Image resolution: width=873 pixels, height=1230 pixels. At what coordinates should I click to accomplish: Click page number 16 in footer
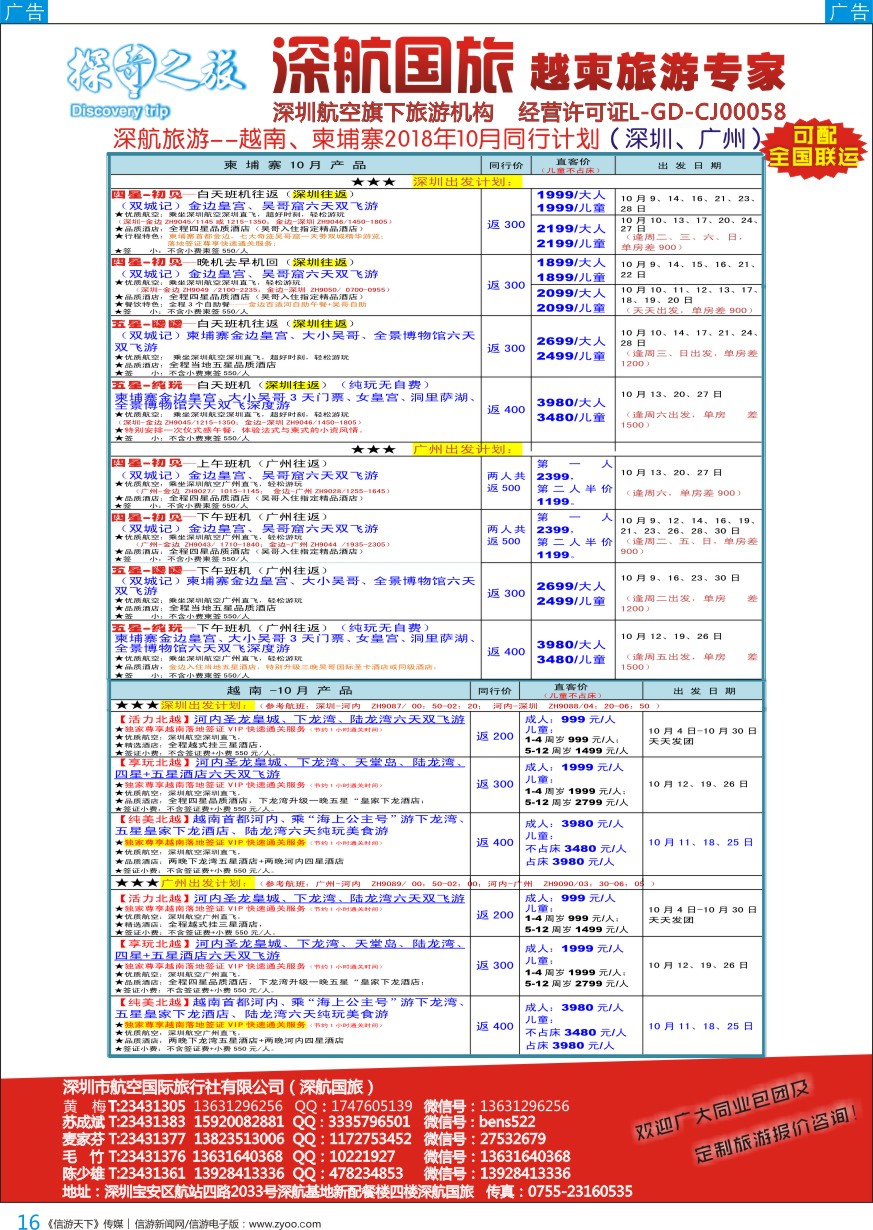point(28,1221)
